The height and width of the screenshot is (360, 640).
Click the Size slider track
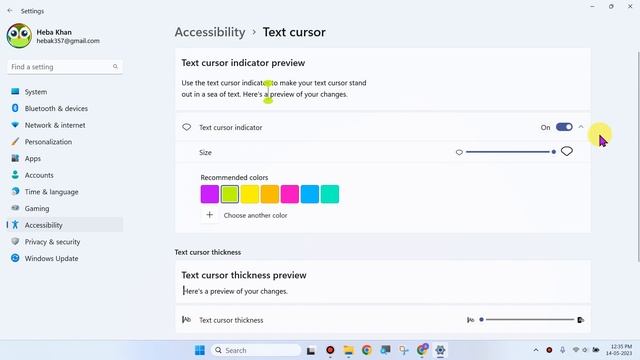click(x=510, y=152)
